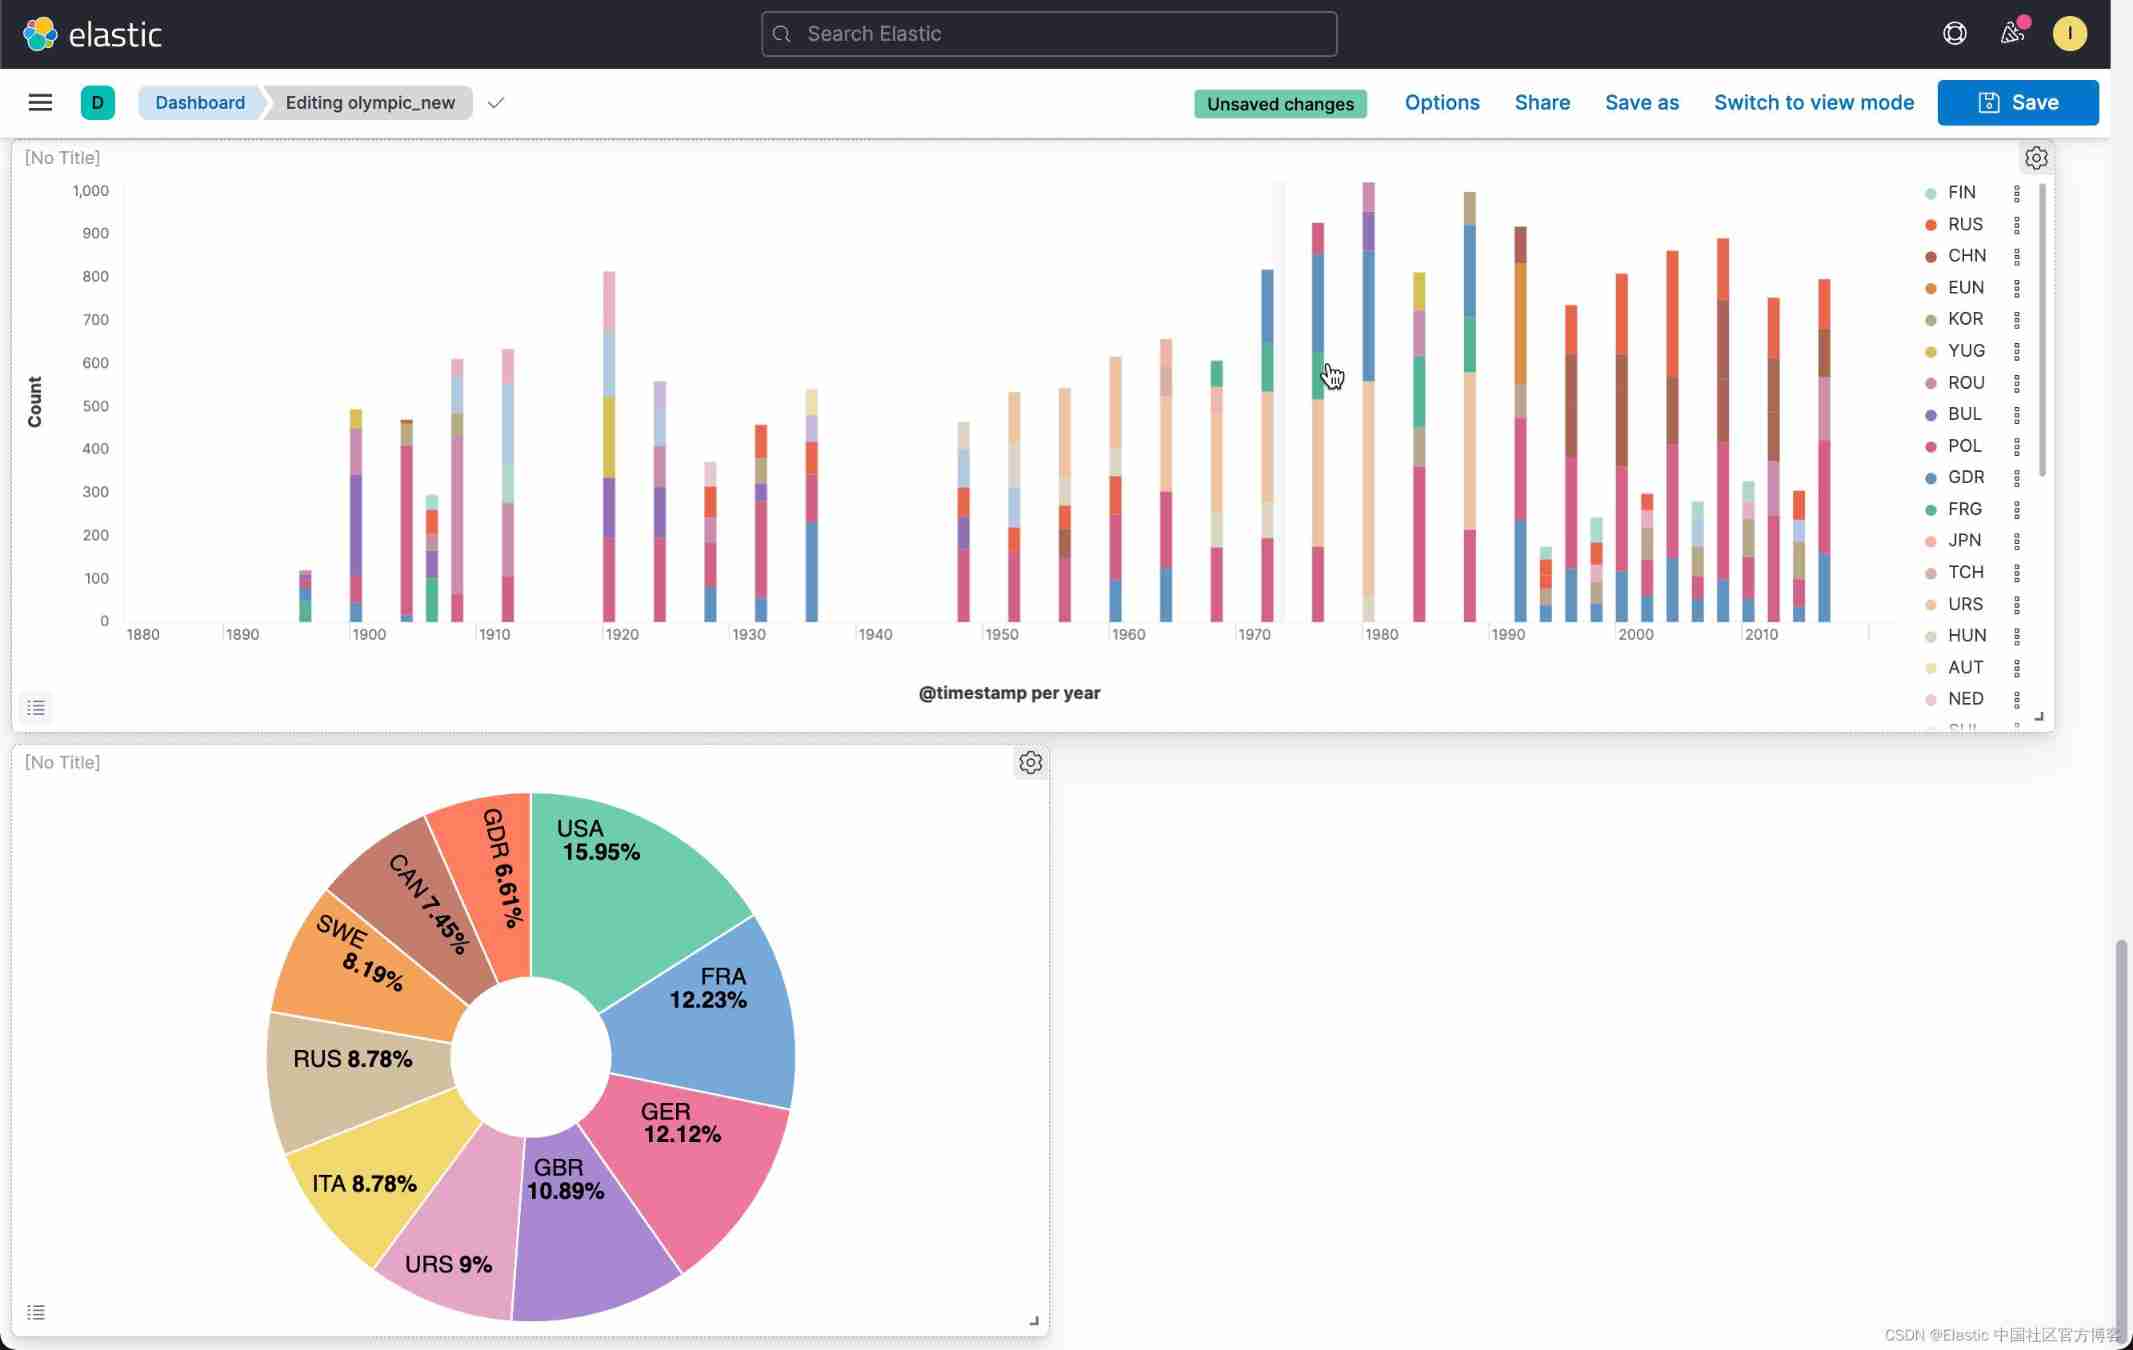Open pie chart panel gear options
The width and height of the screenshot is (2133, 1350).
pyautogui.click(x=1030, y=763)
